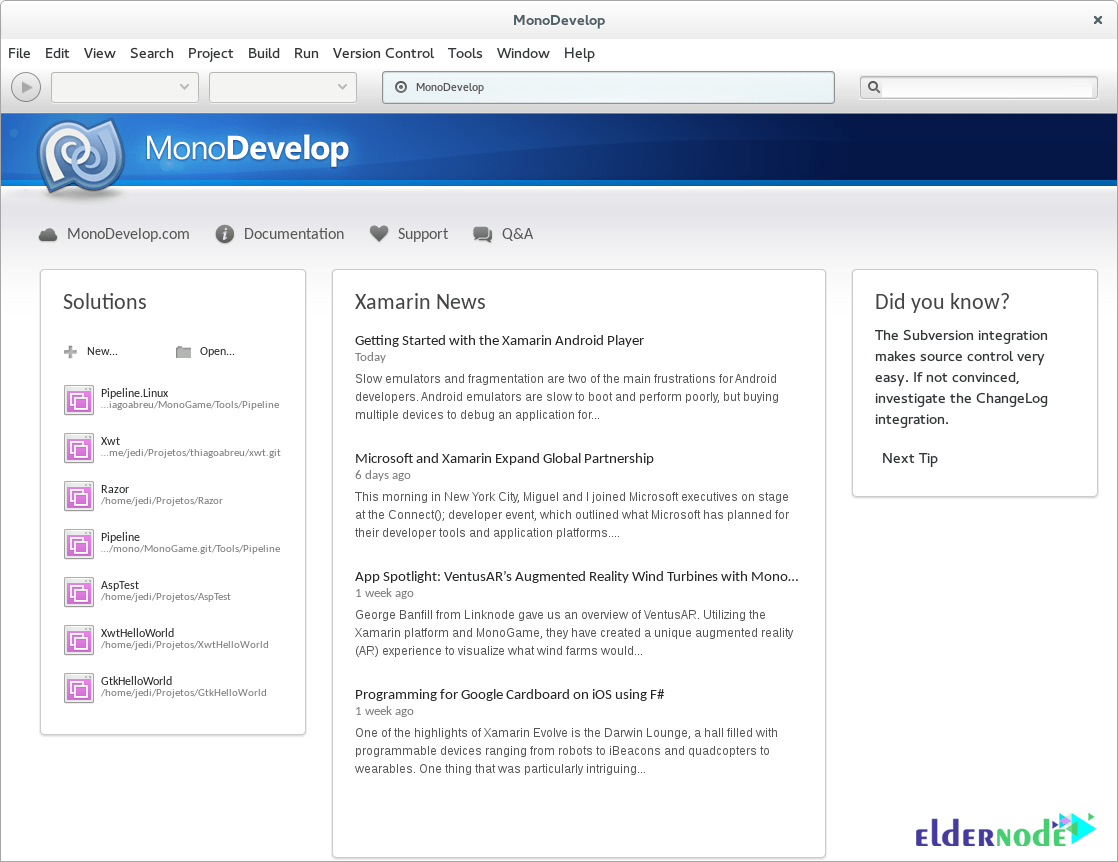The image size is (1118, 862).
Task: Click the Support heart icon
Action: pos(379,233)
